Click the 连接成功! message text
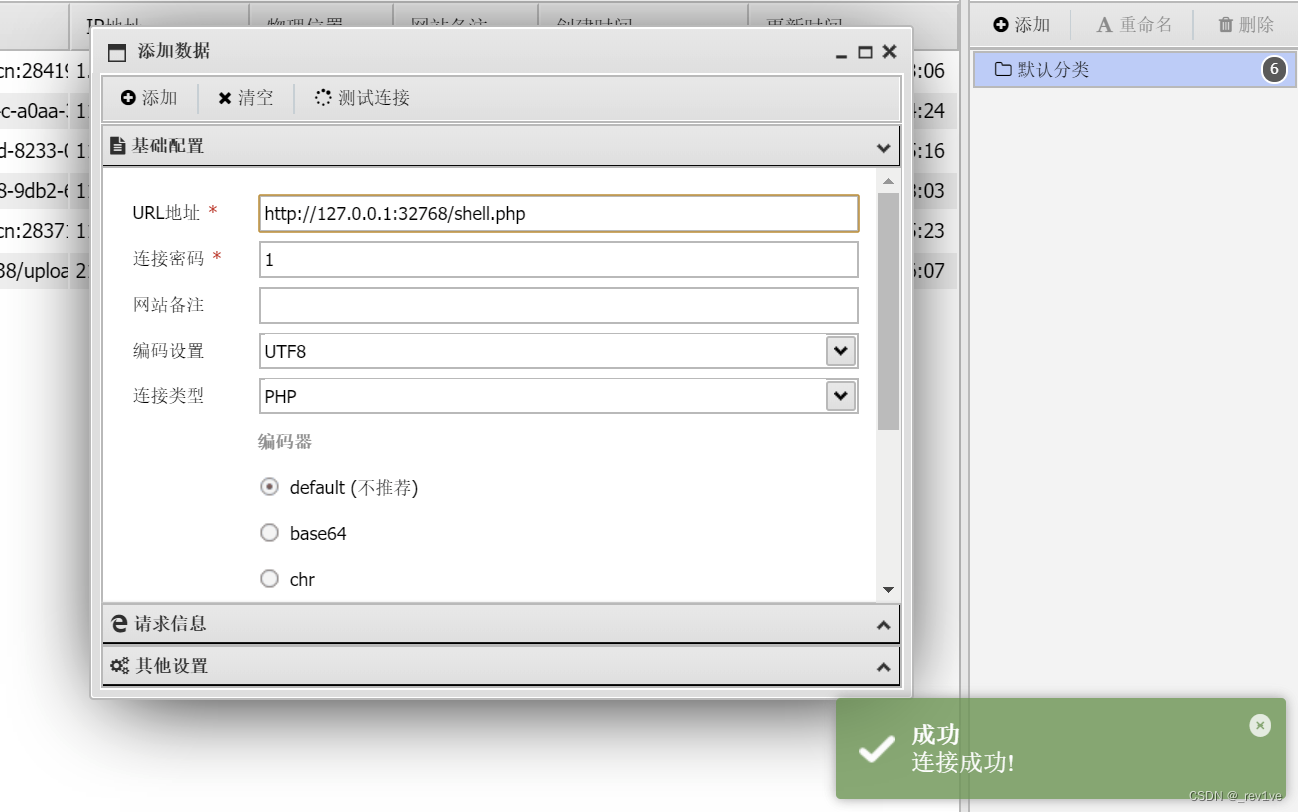This screenshot has height=812, width=1298. click(x=962, y=763)
